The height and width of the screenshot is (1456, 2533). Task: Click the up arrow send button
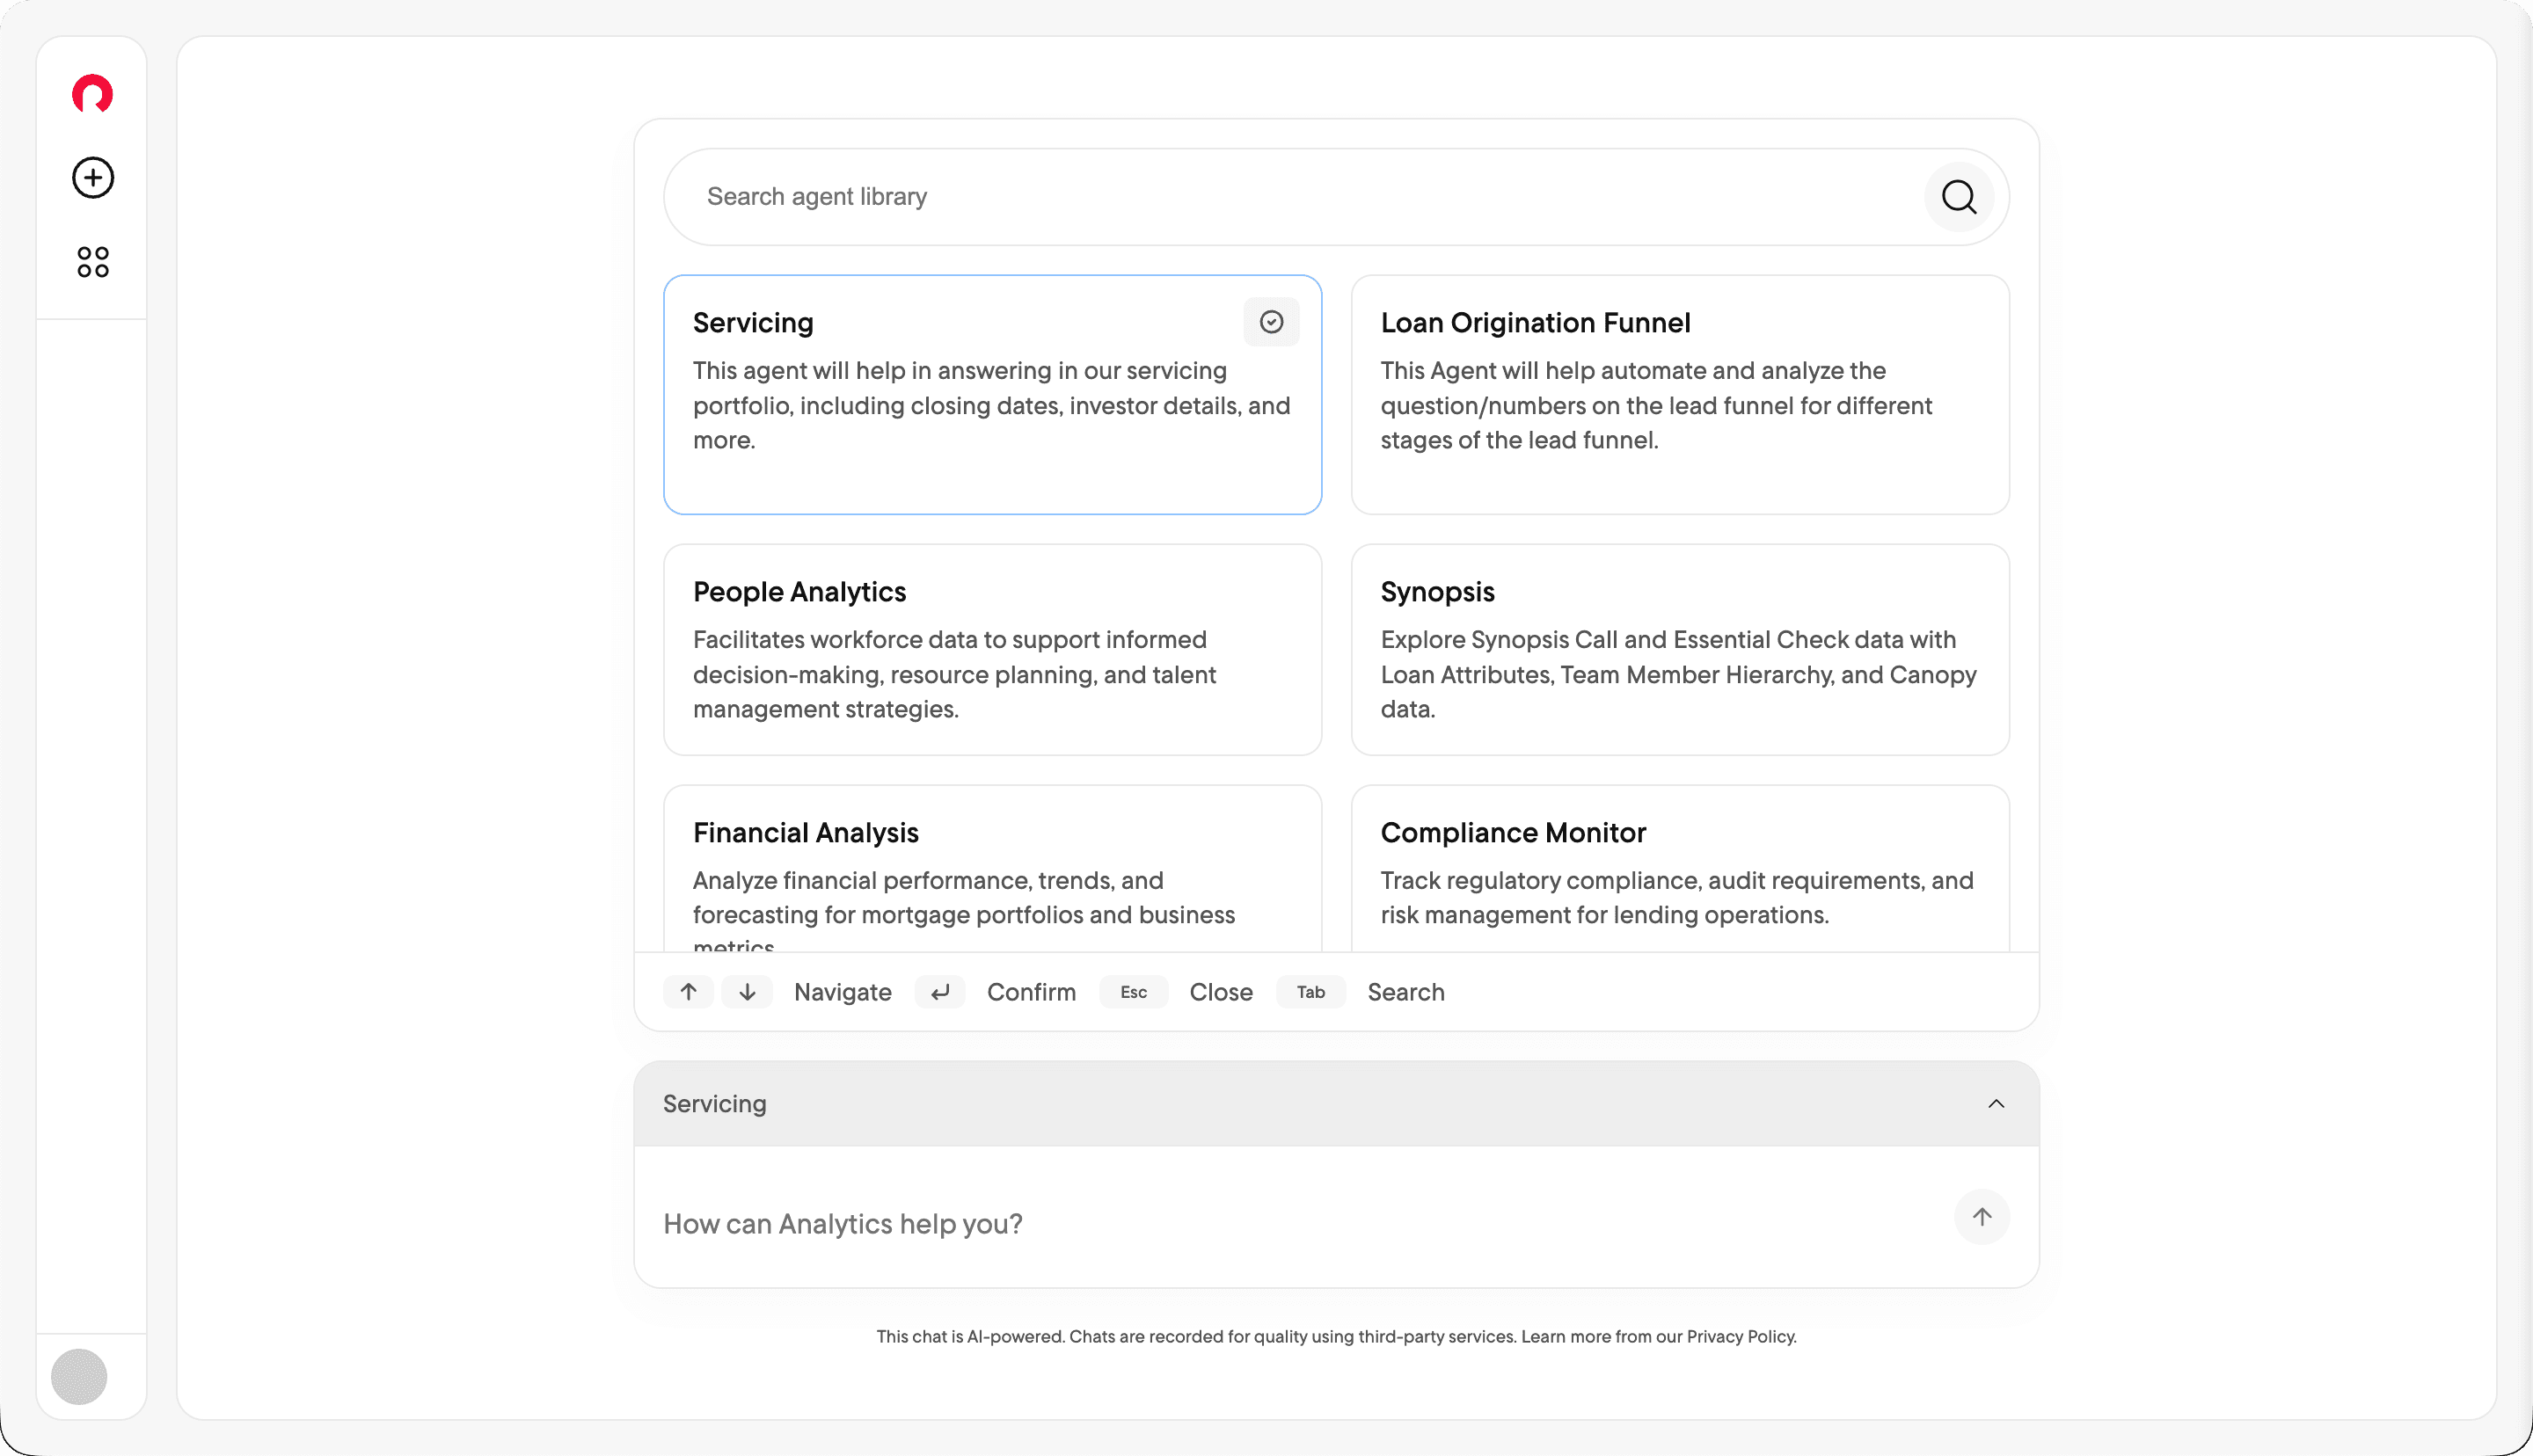tap(1981, 1217)
